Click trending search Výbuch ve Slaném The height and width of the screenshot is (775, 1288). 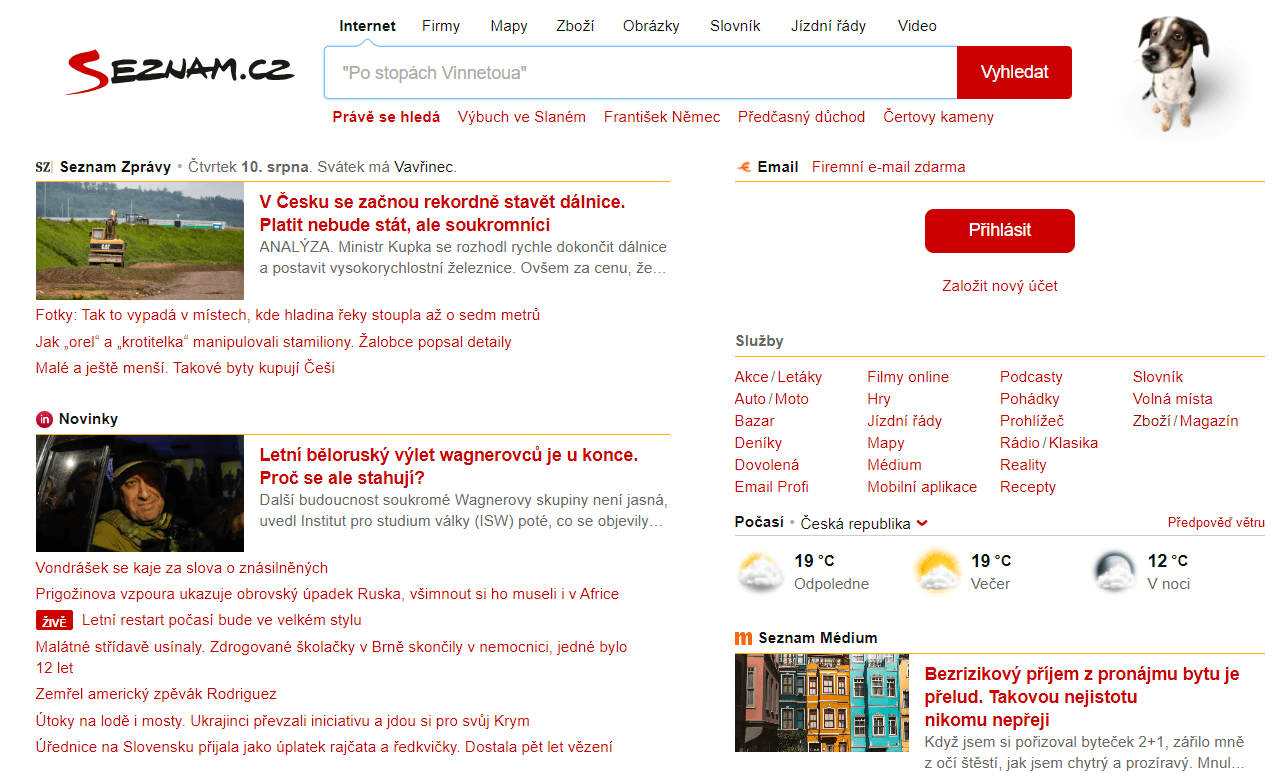click(522, 117)
